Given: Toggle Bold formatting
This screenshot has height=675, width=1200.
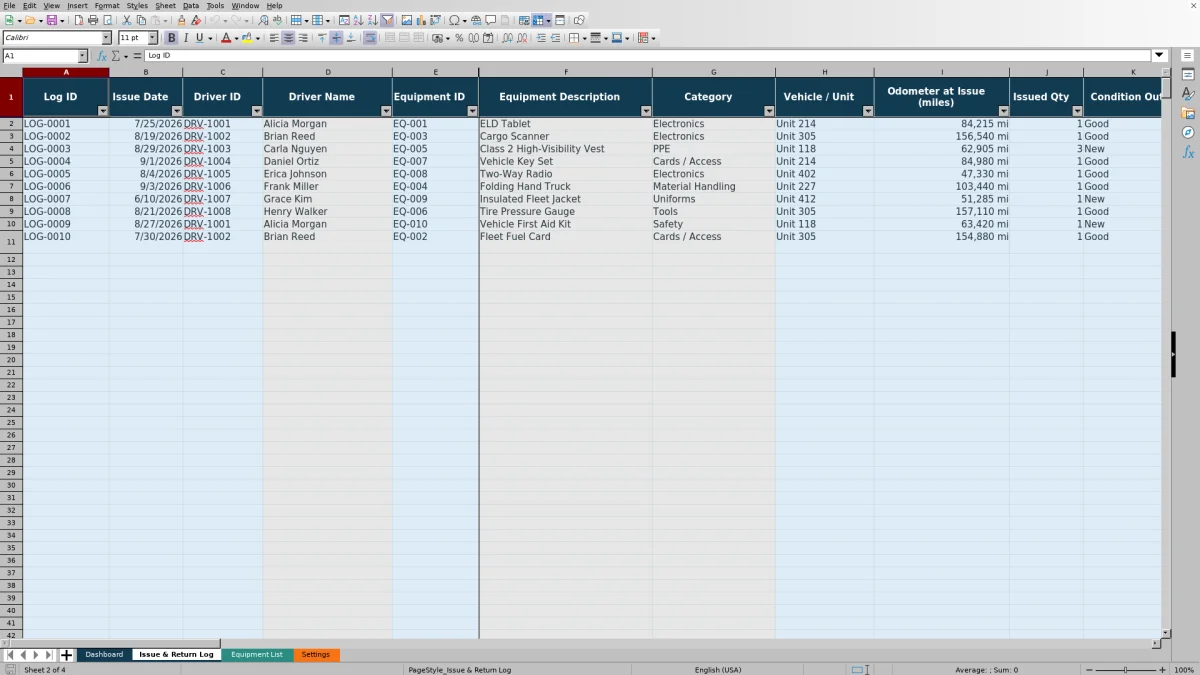Looking at the screenshot, I should coord(171,38).
